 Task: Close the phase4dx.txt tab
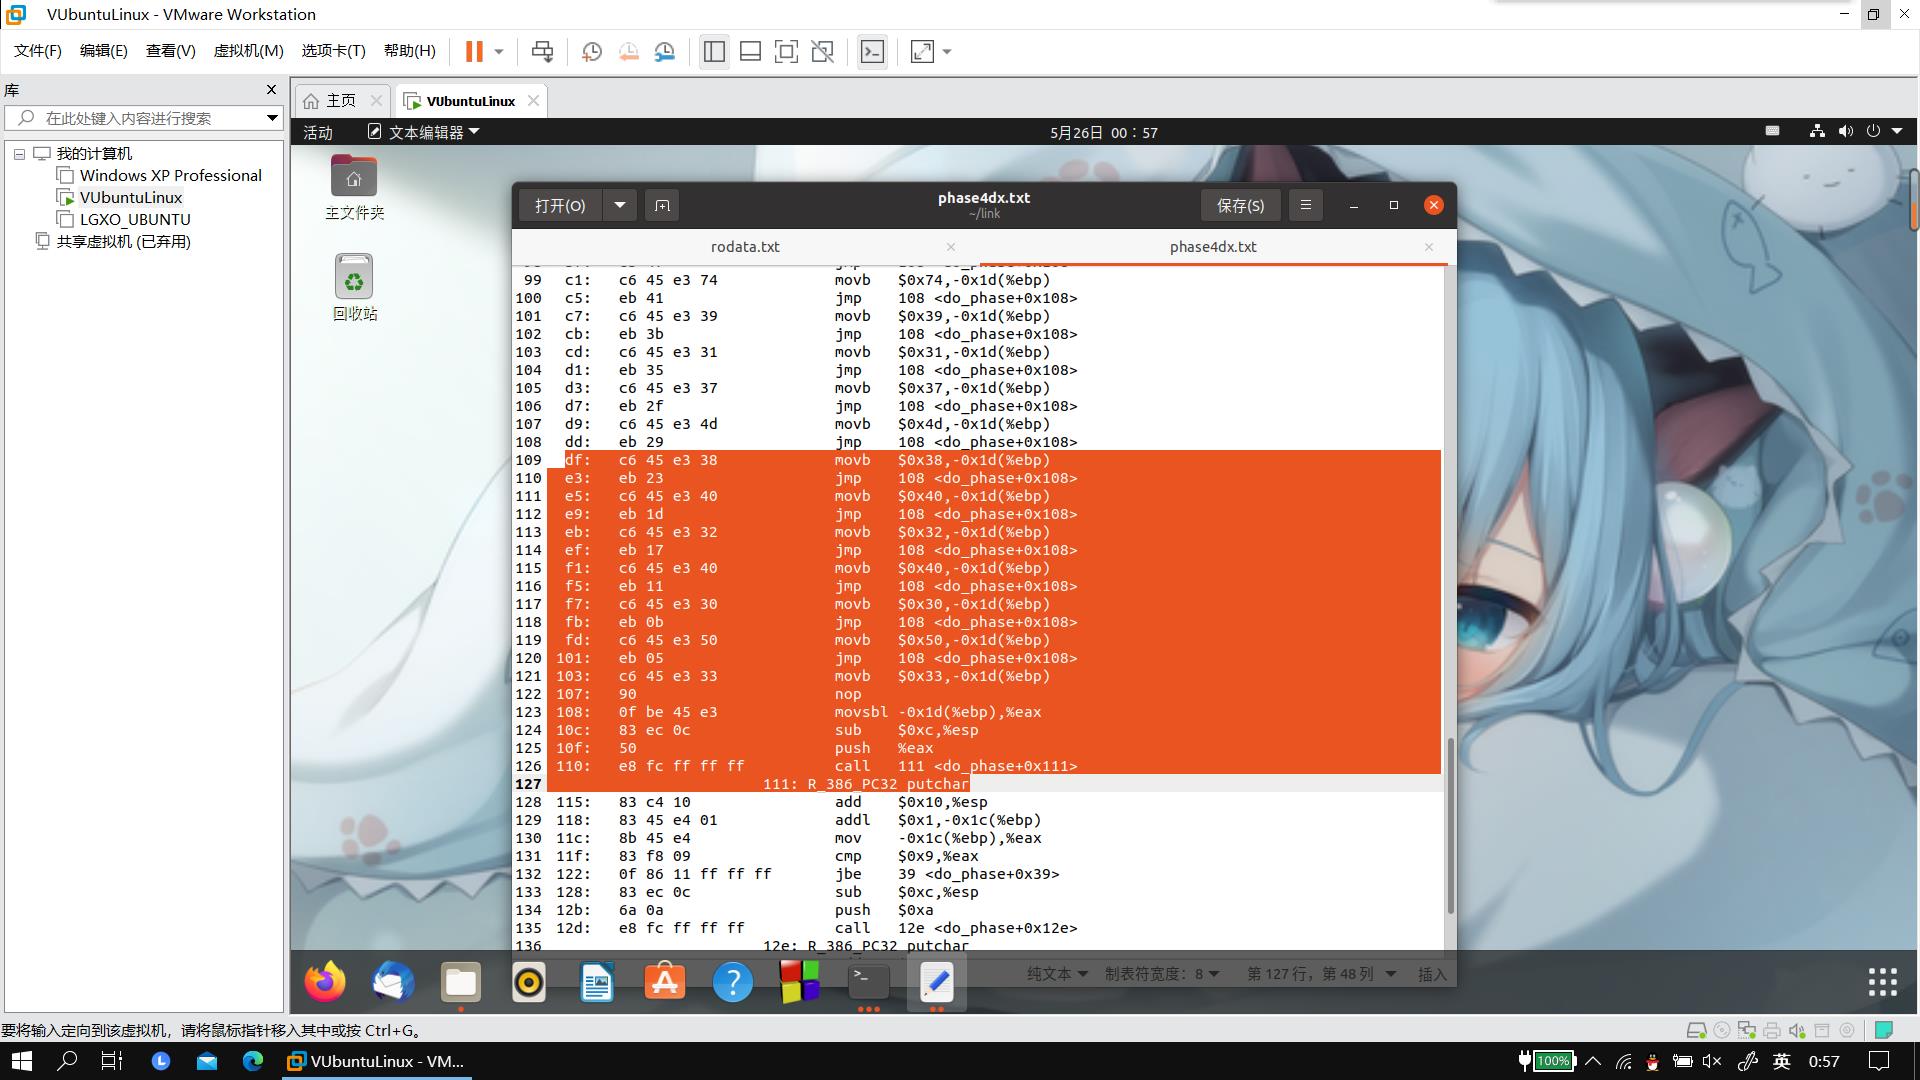pos(1429,247)
